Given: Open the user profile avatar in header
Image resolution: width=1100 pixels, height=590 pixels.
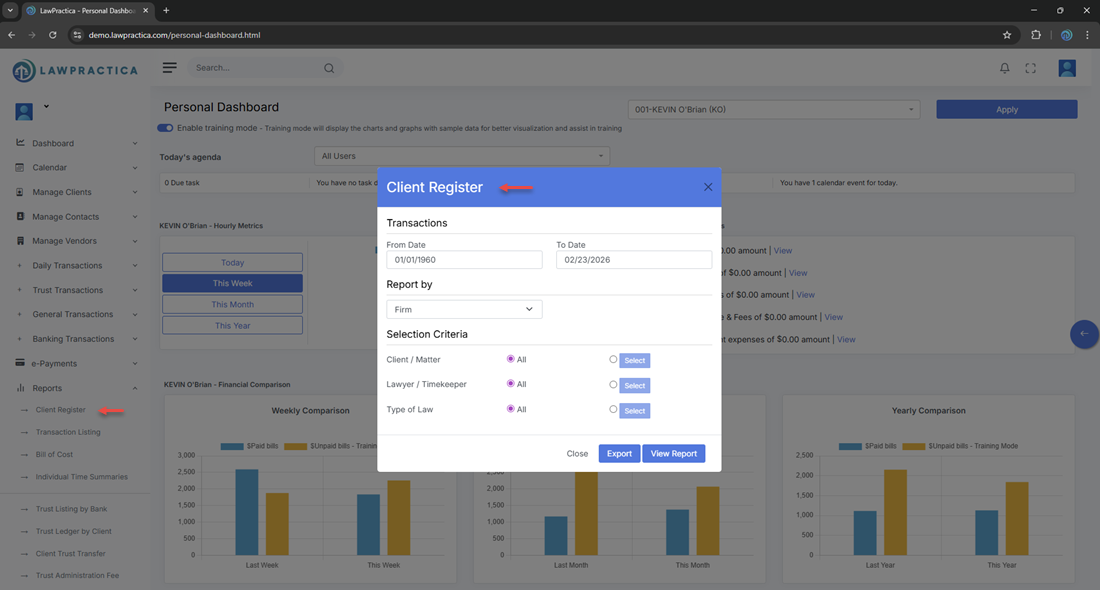Looking at the screenshot, I should 1067,68.
